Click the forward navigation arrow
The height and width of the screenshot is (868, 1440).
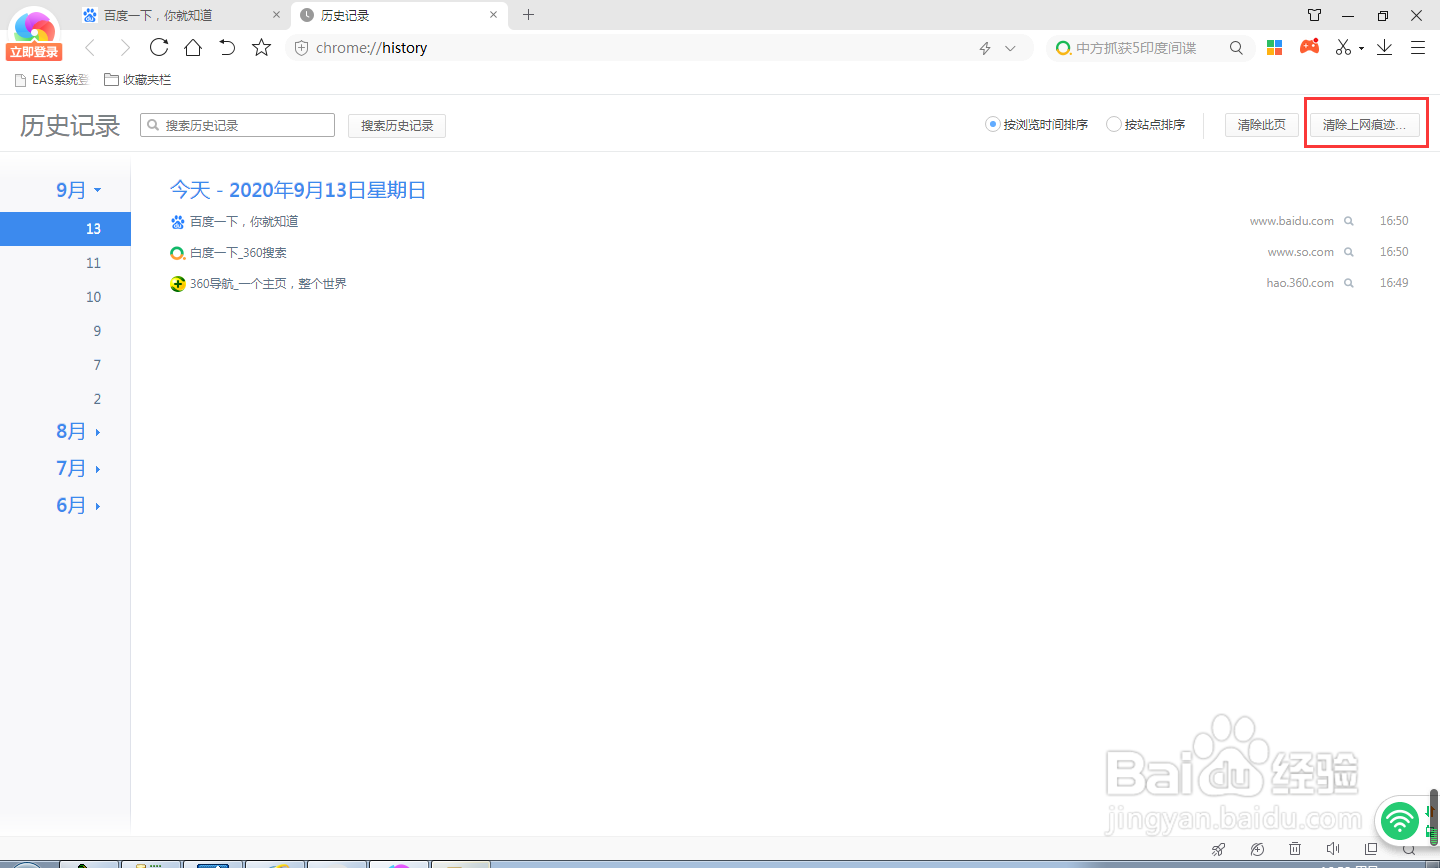tap(125, 48)
